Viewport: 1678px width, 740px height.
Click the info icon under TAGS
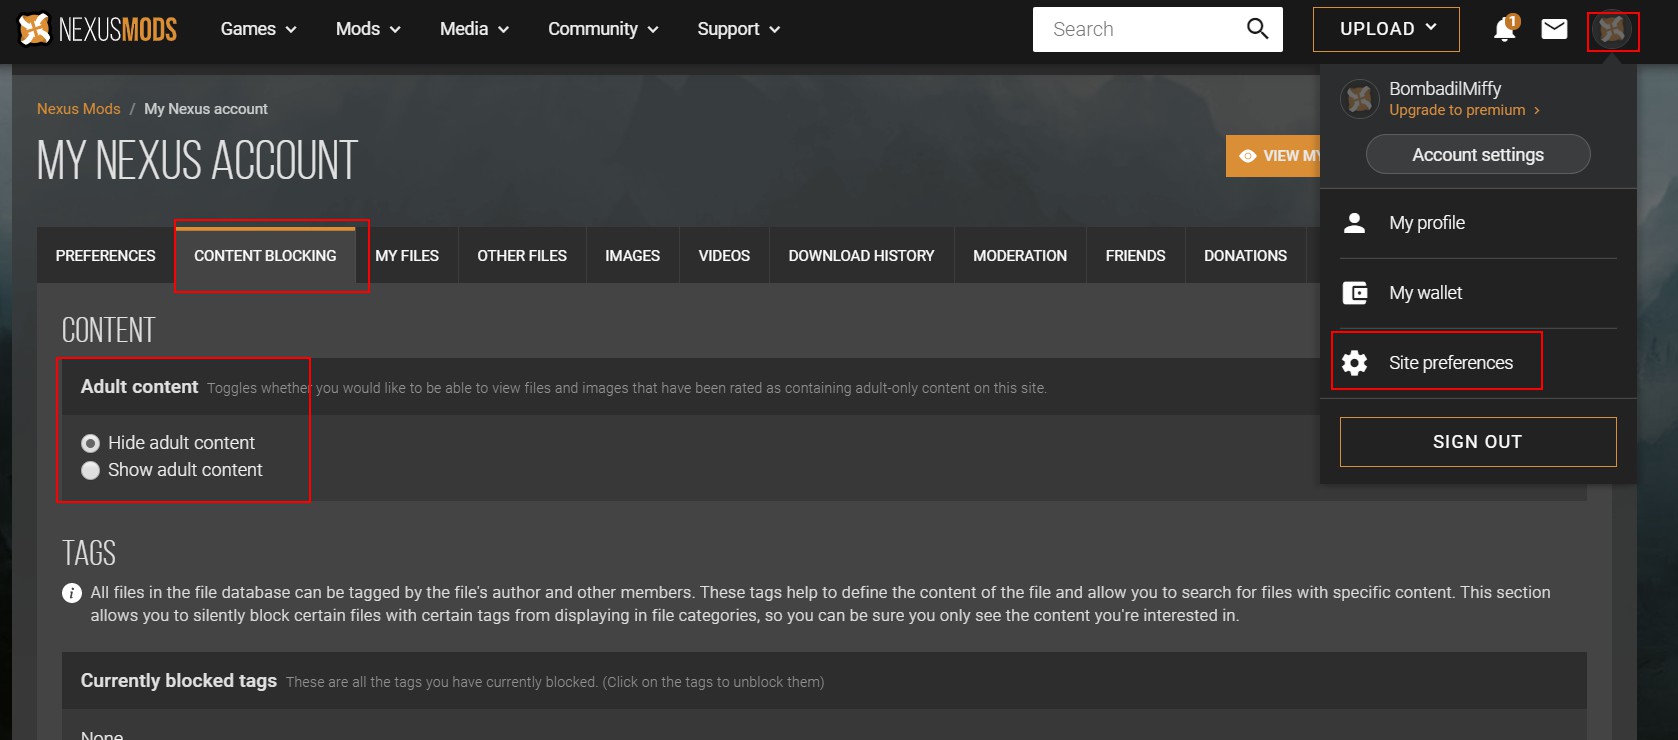[x=72, y=593]
